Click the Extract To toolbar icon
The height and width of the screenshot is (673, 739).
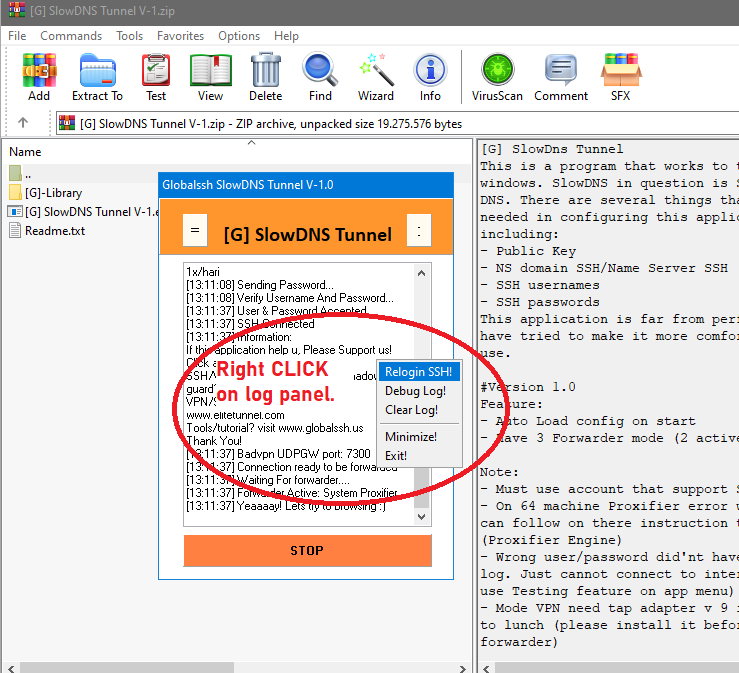coord(98,70)
